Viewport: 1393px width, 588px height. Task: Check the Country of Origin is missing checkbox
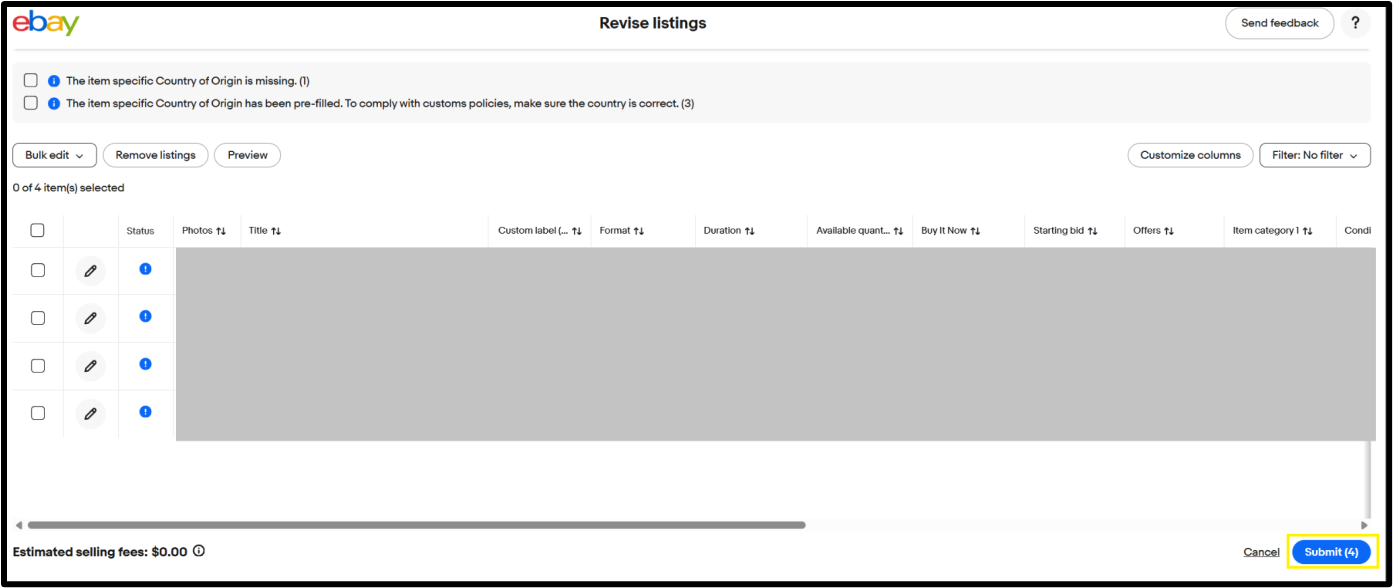[x=31, y=80]
